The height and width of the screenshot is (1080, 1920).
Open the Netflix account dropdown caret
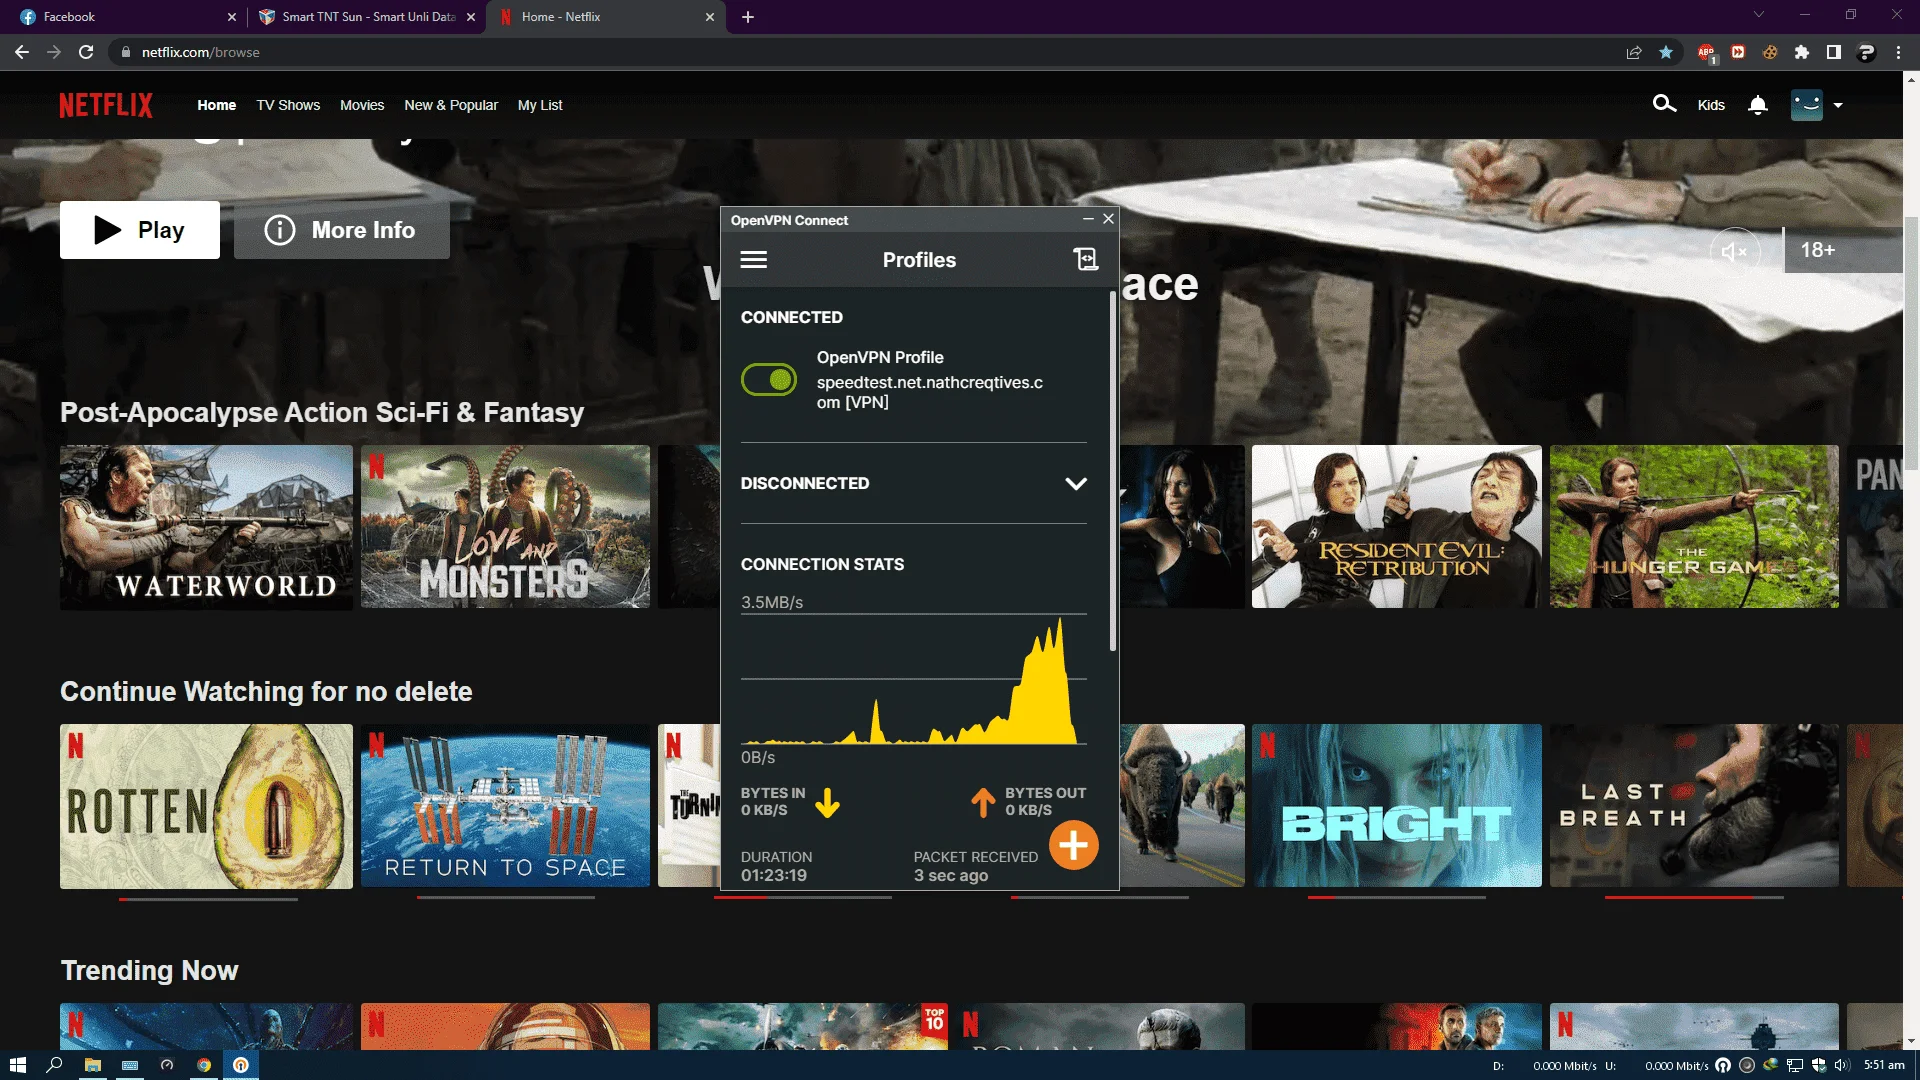1838,105
